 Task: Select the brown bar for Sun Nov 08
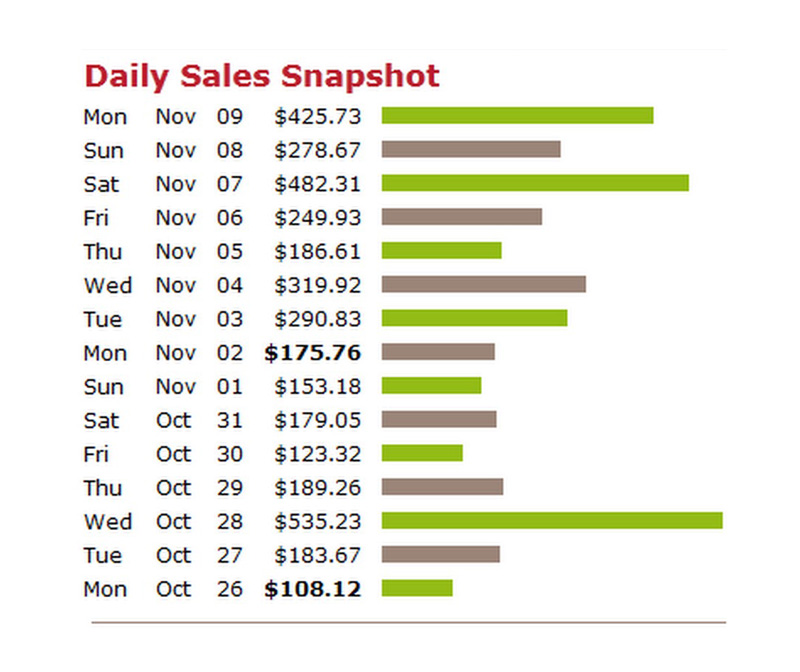click(x=471, y=150)
